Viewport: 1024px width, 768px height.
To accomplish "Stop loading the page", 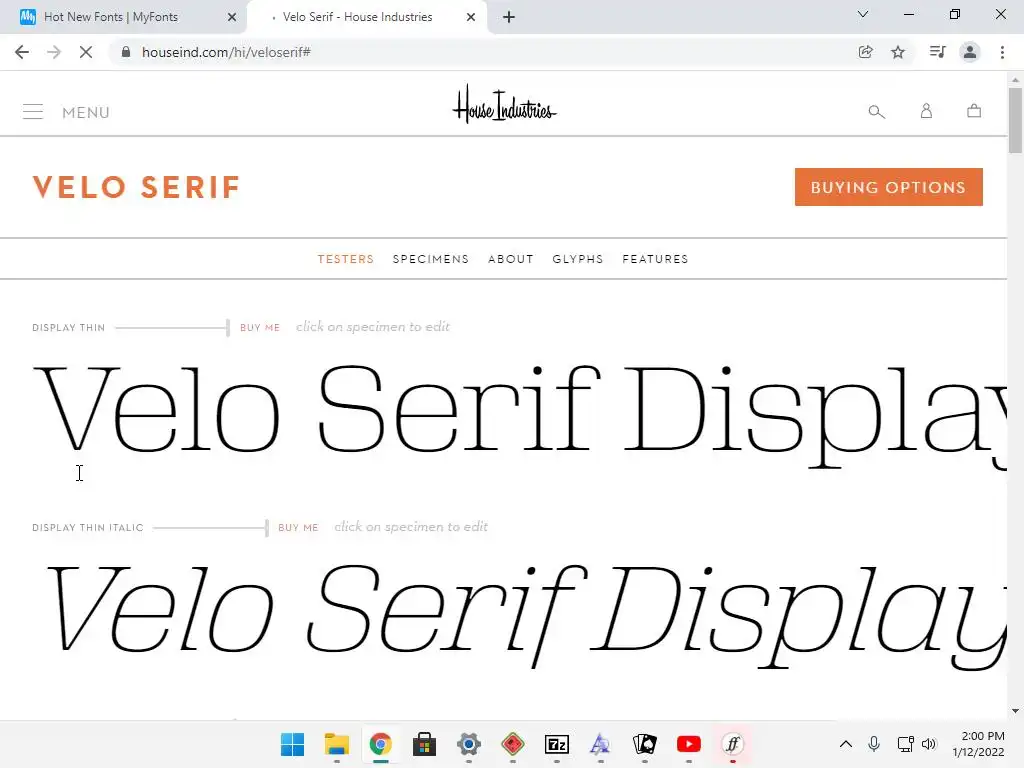I will pos(86,52).
